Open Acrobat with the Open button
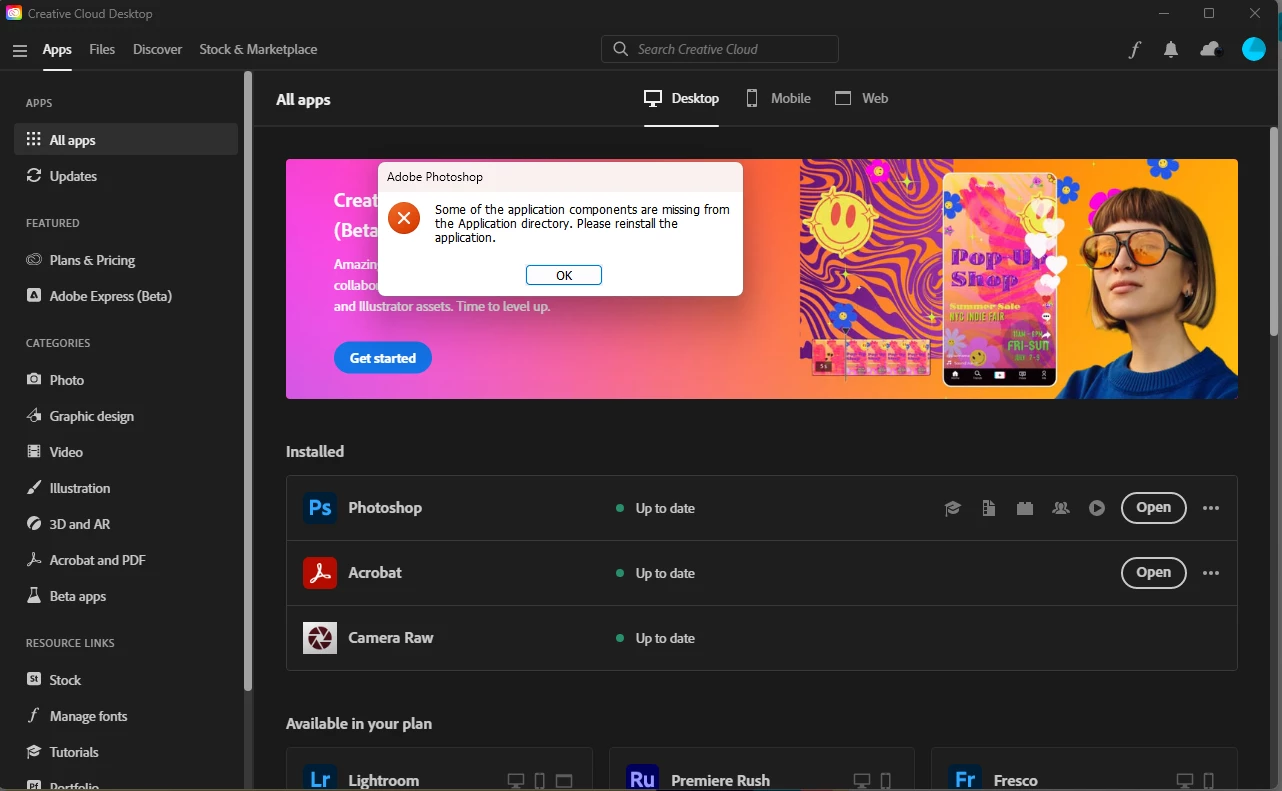The height and width of the screenshot is (791, 1282). (1153, 573)
